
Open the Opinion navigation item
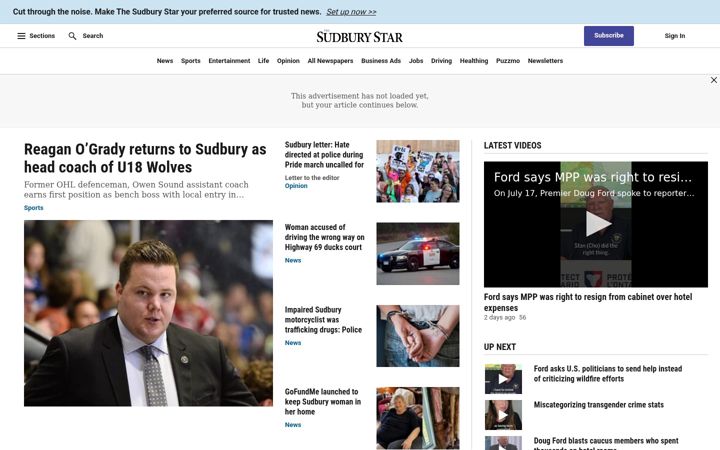coord(288,61)
